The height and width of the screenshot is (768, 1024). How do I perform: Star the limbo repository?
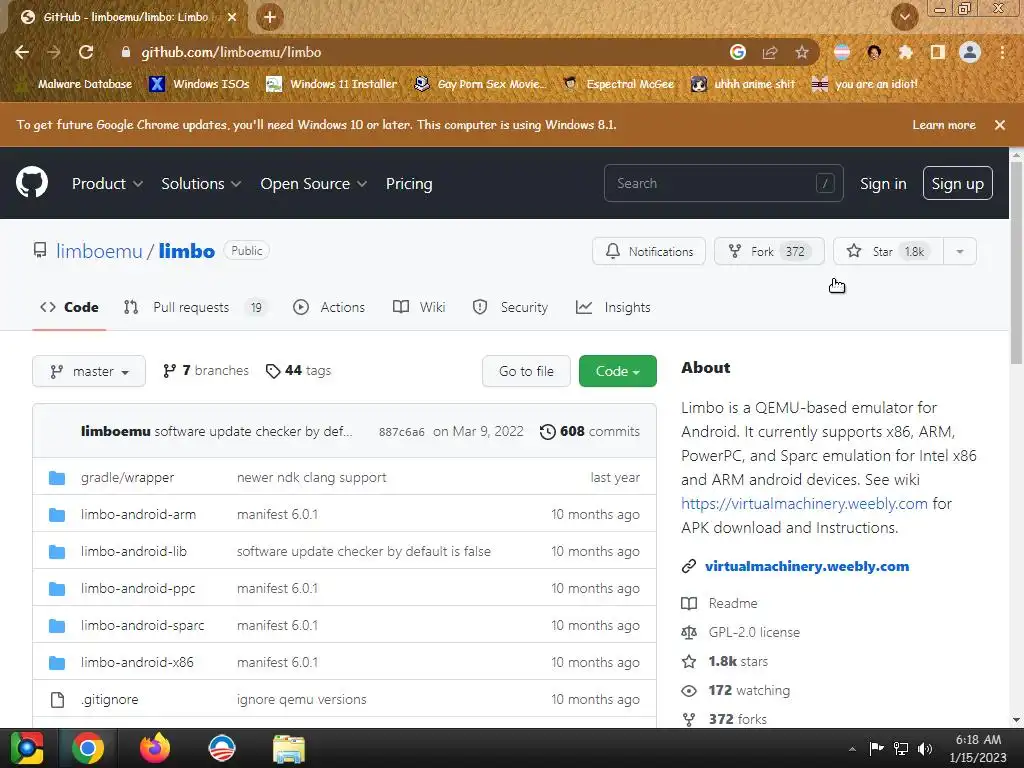coord(888,251)
